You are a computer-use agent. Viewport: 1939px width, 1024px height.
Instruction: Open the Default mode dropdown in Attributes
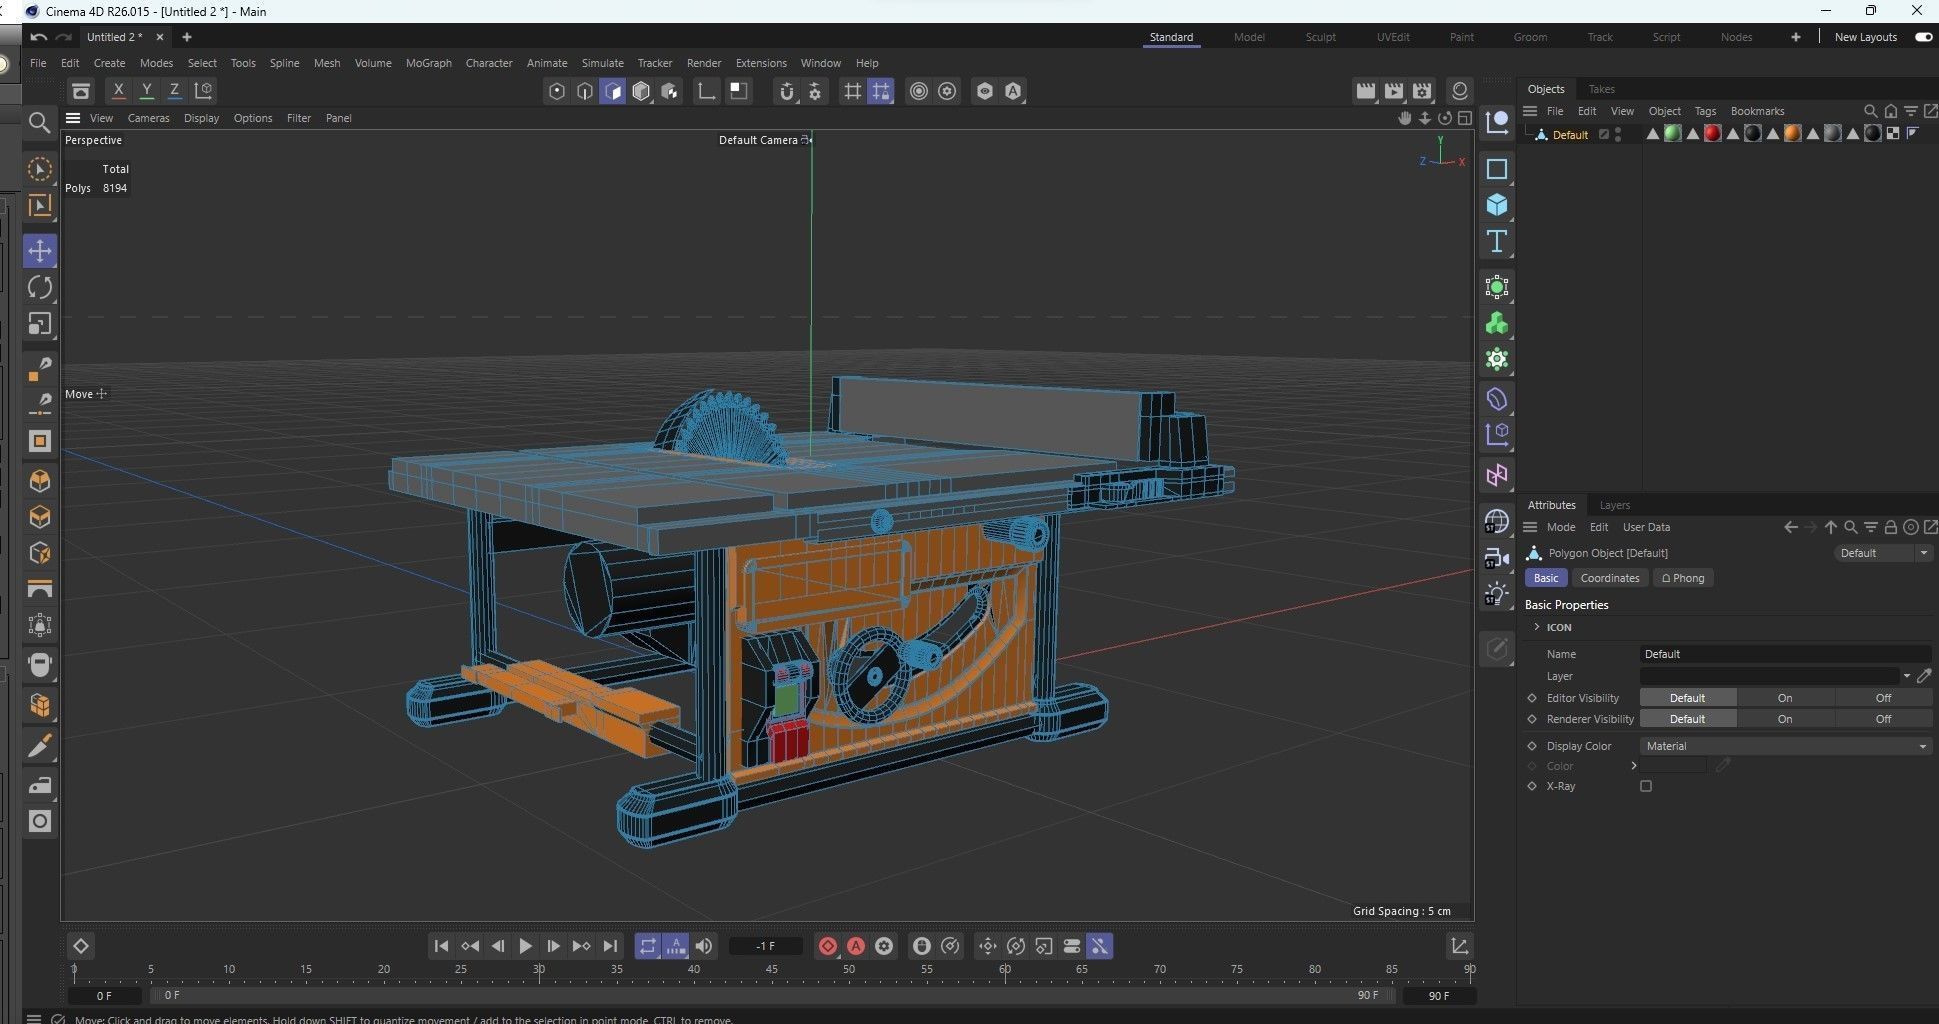[x=1884, y=553]
